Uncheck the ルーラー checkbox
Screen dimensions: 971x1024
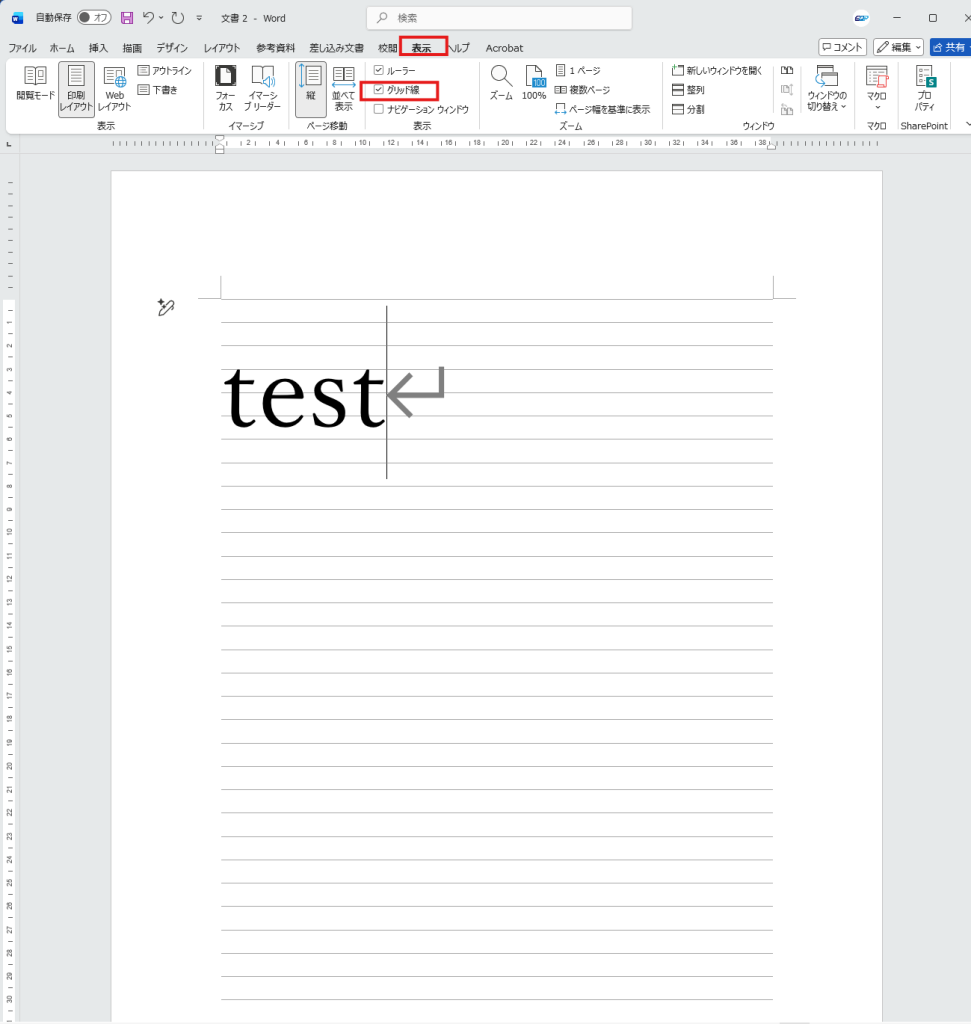click(378, 71)
